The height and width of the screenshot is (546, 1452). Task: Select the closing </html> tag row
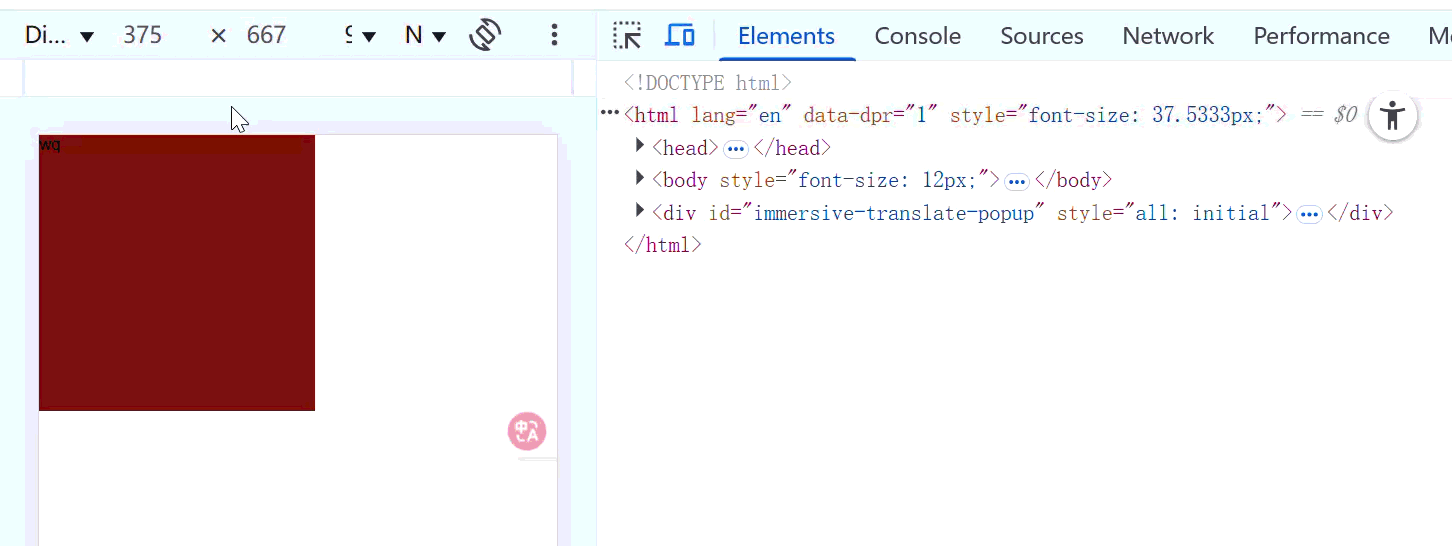point(662,245)
